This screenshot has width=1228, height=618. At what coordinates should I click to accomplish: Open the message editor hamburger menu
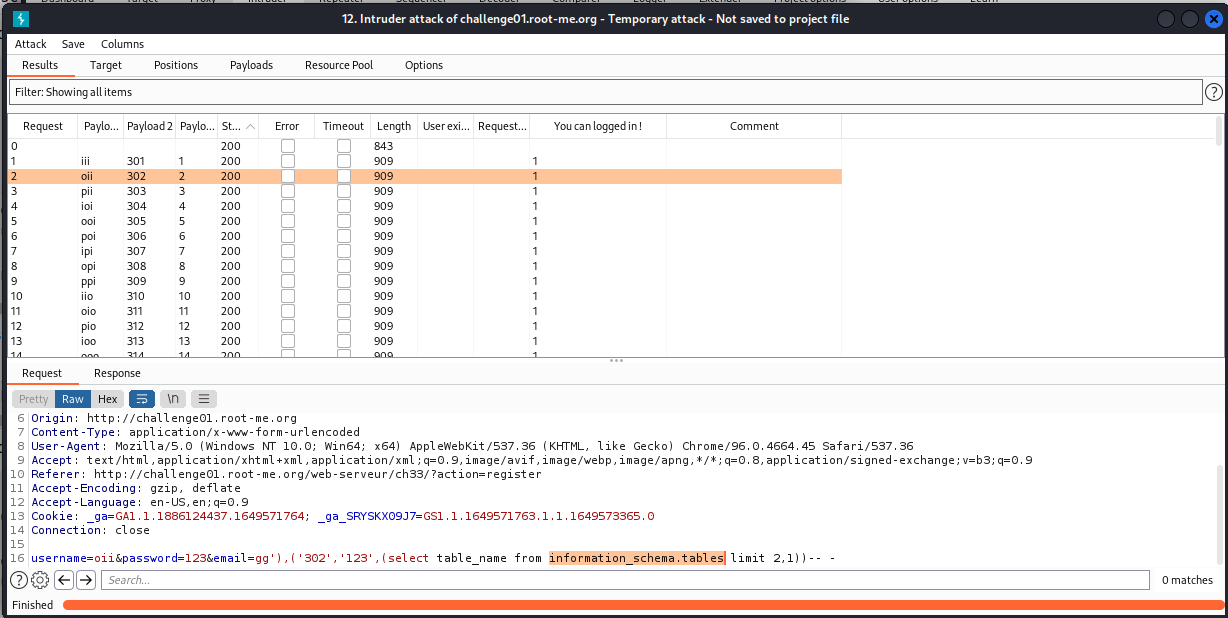pos(203,399)
